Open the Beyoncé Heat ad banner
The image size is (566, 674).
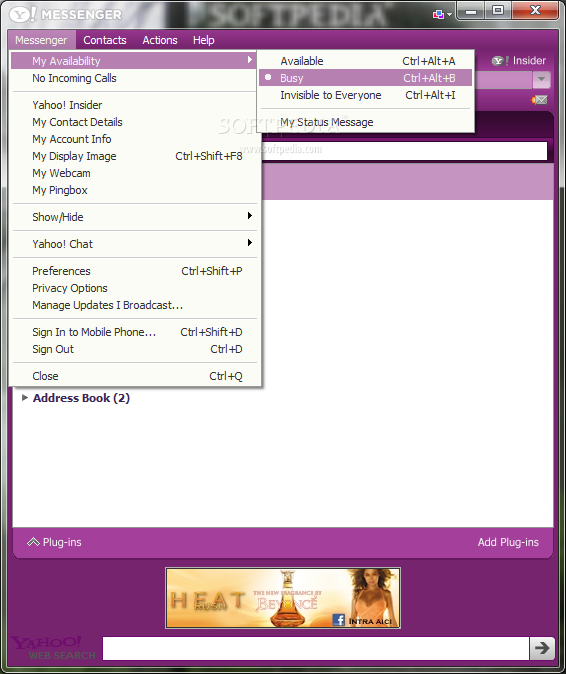[283, 597]
